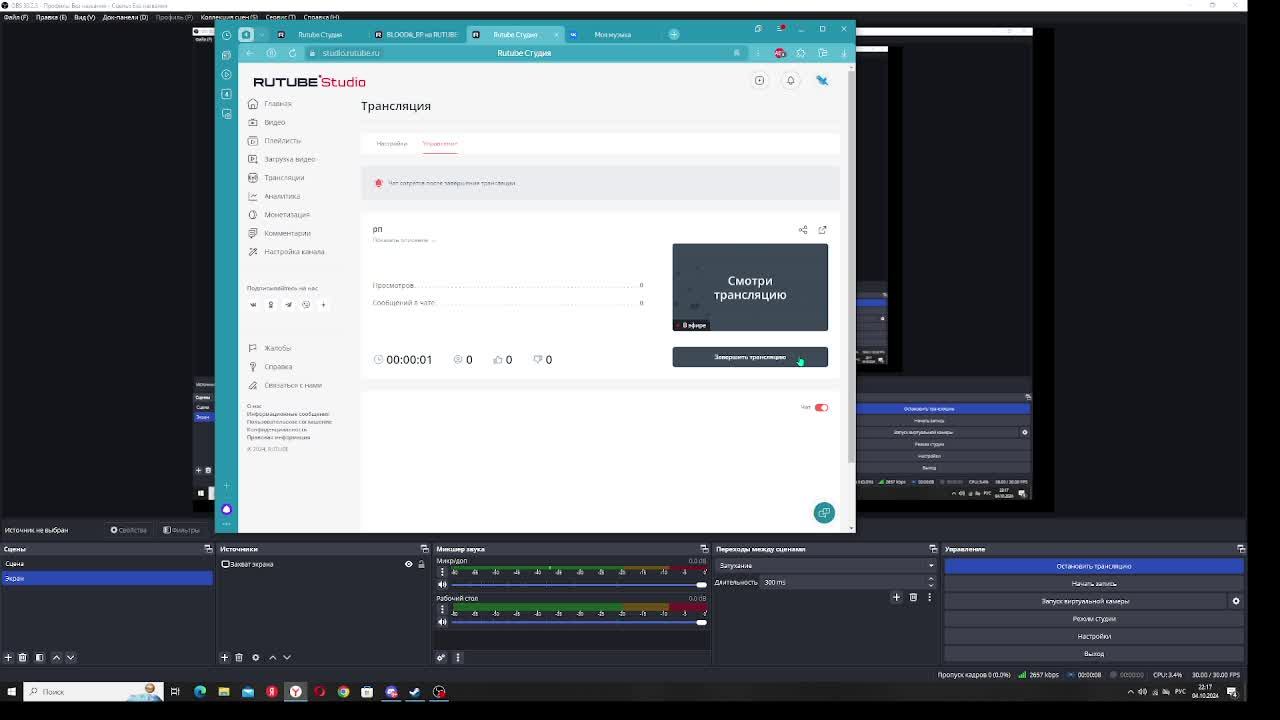This screenshot has height=720, width=1280.
Task: Add a scene transition with plus icon
Action: click(896, 597)
